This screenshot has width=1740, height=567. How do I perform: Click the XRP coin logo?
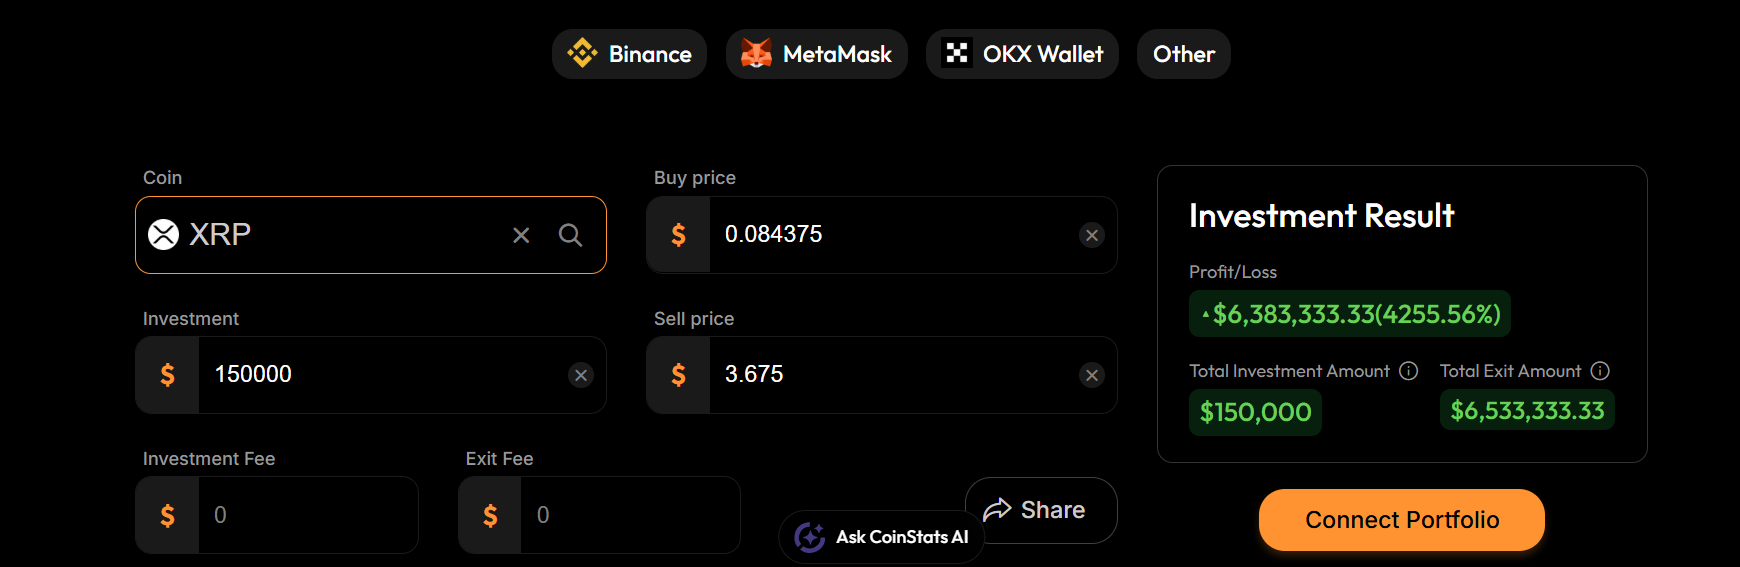164,235
